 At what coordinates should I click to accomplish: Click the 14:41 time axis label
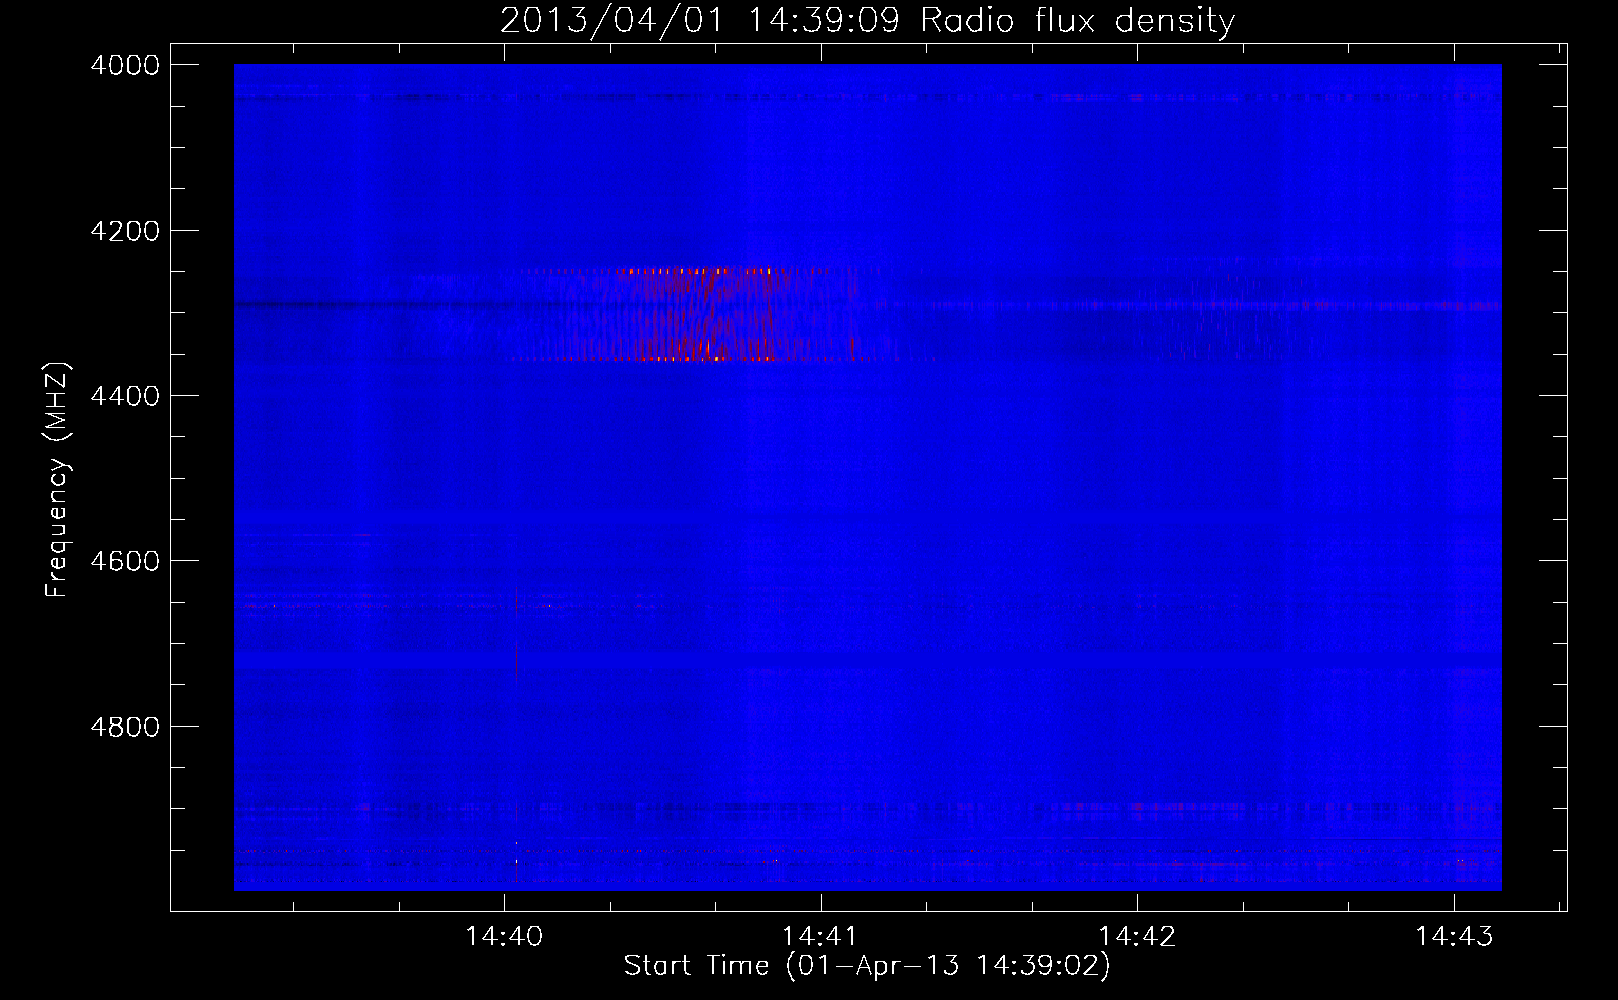point(820,936)
